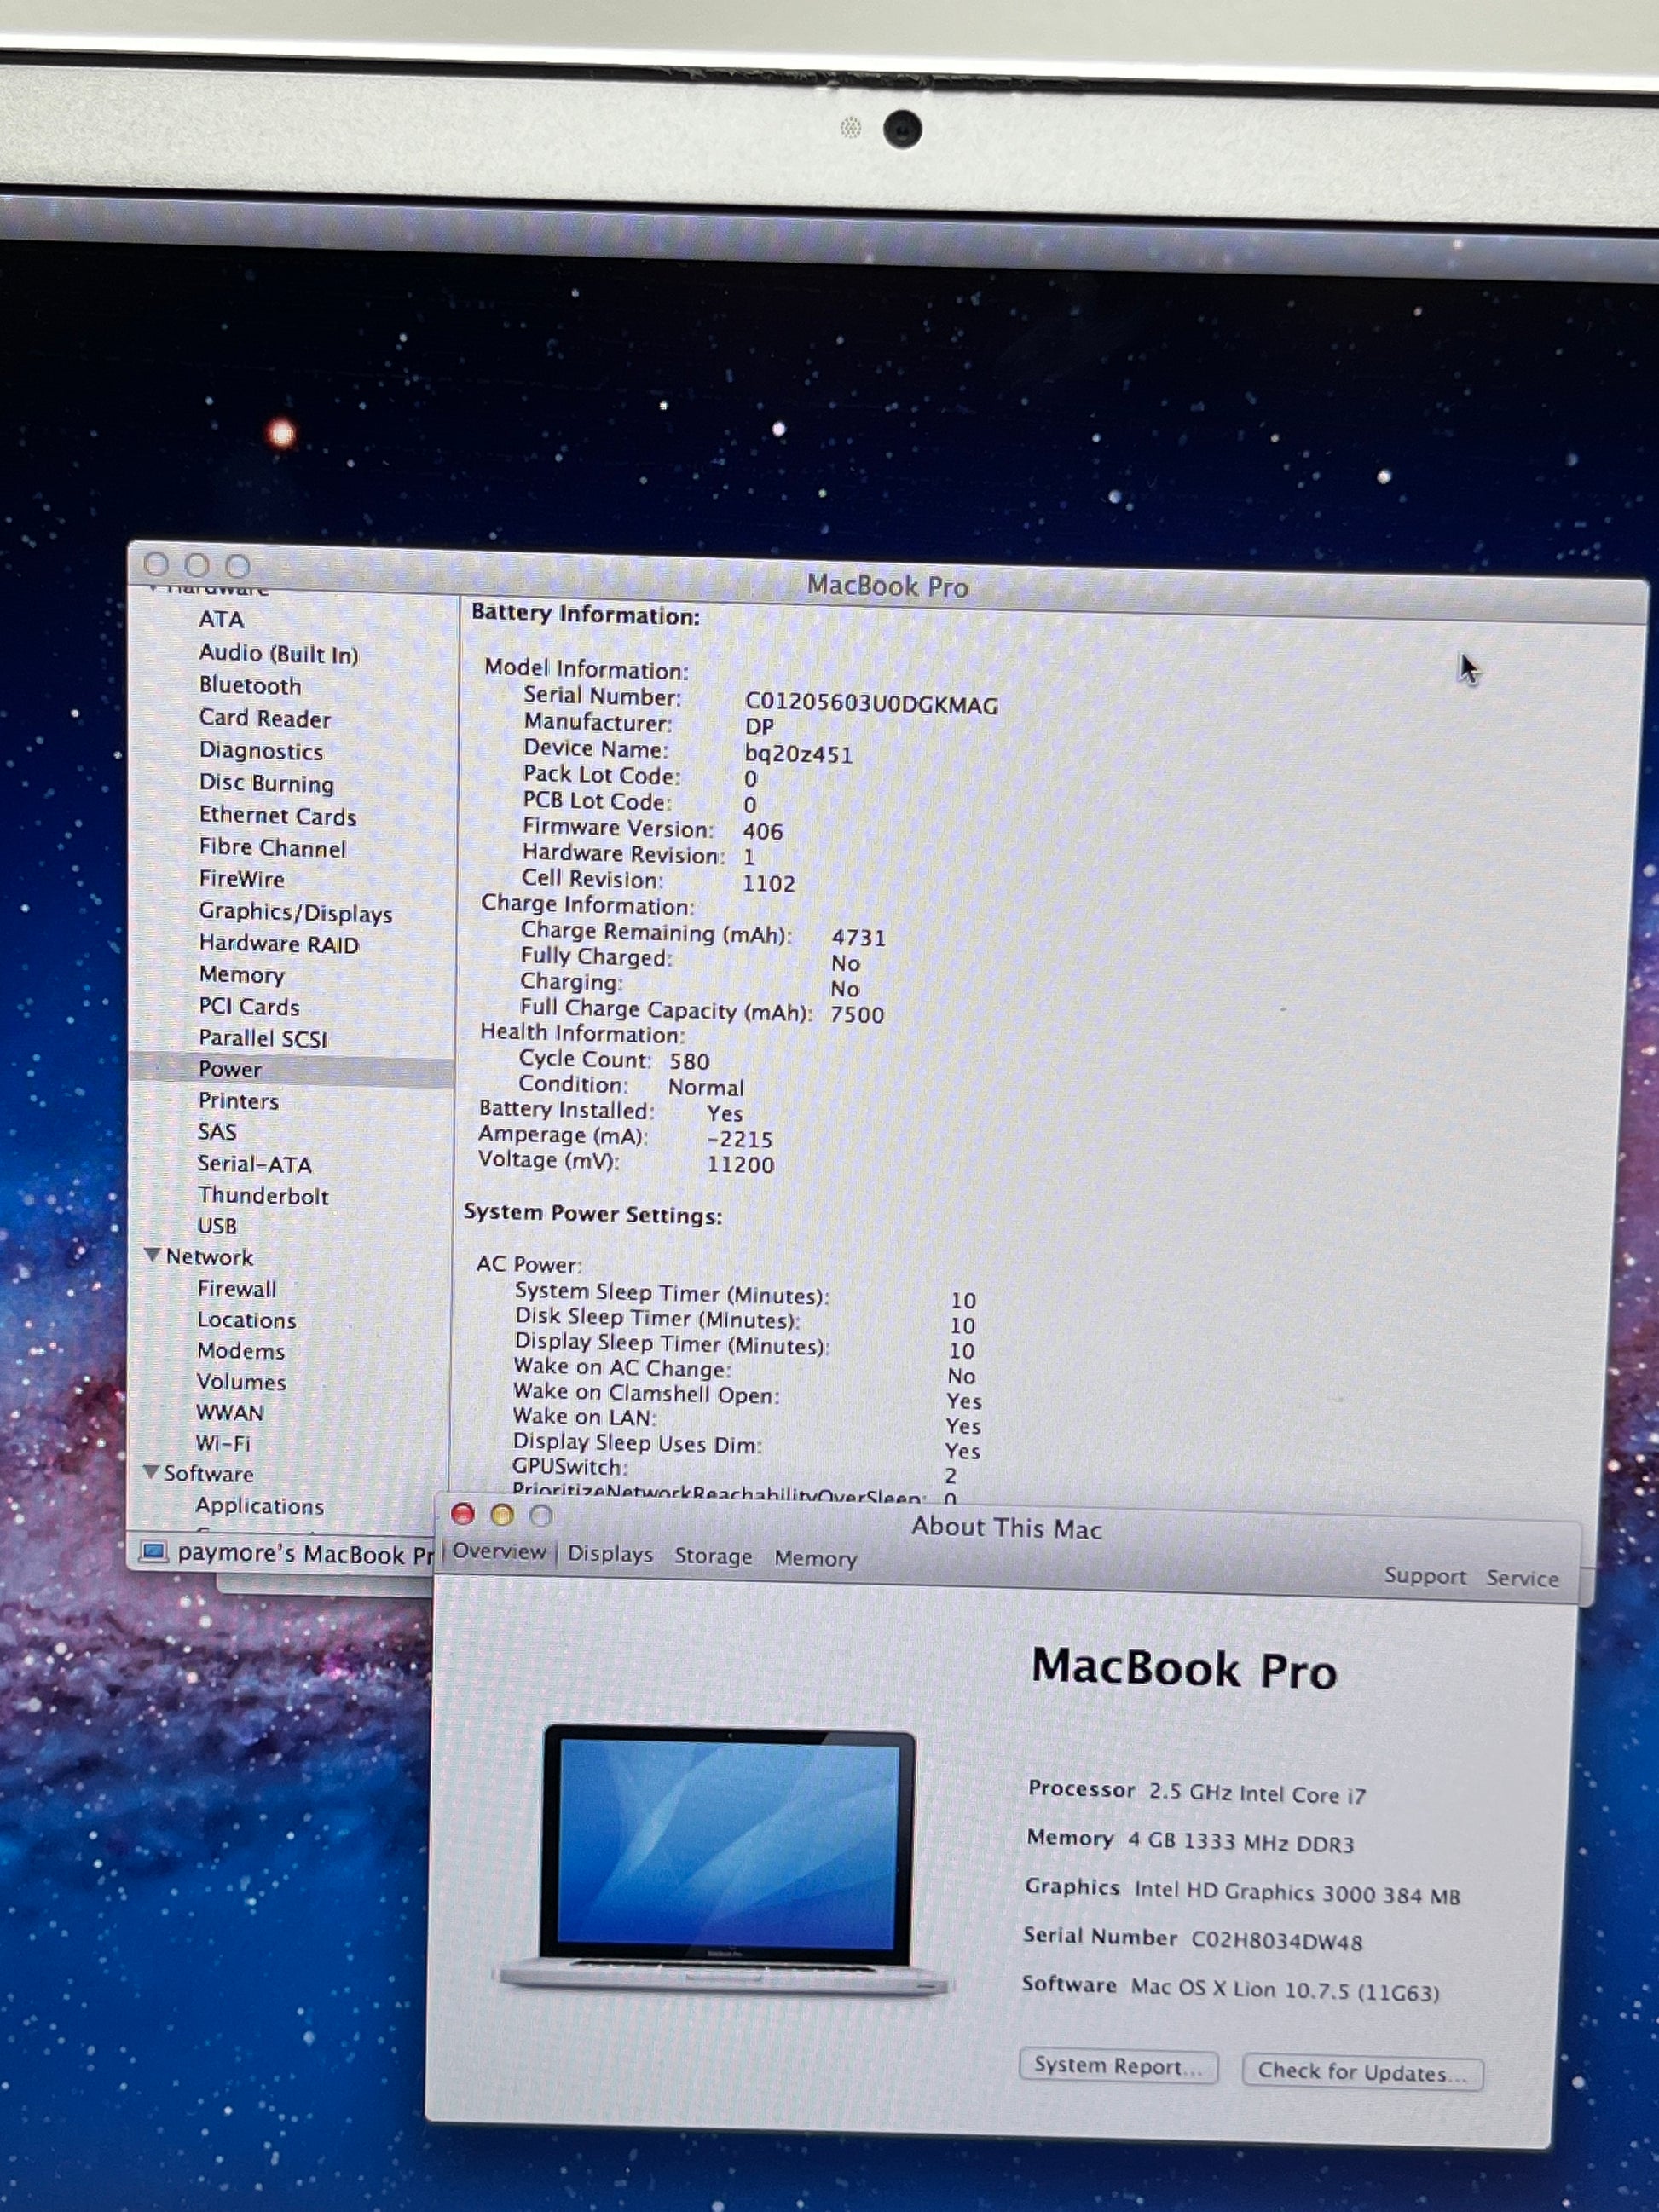Open the Service link
This screenshot has width=1659, height=2212.
(1522, 1578)
